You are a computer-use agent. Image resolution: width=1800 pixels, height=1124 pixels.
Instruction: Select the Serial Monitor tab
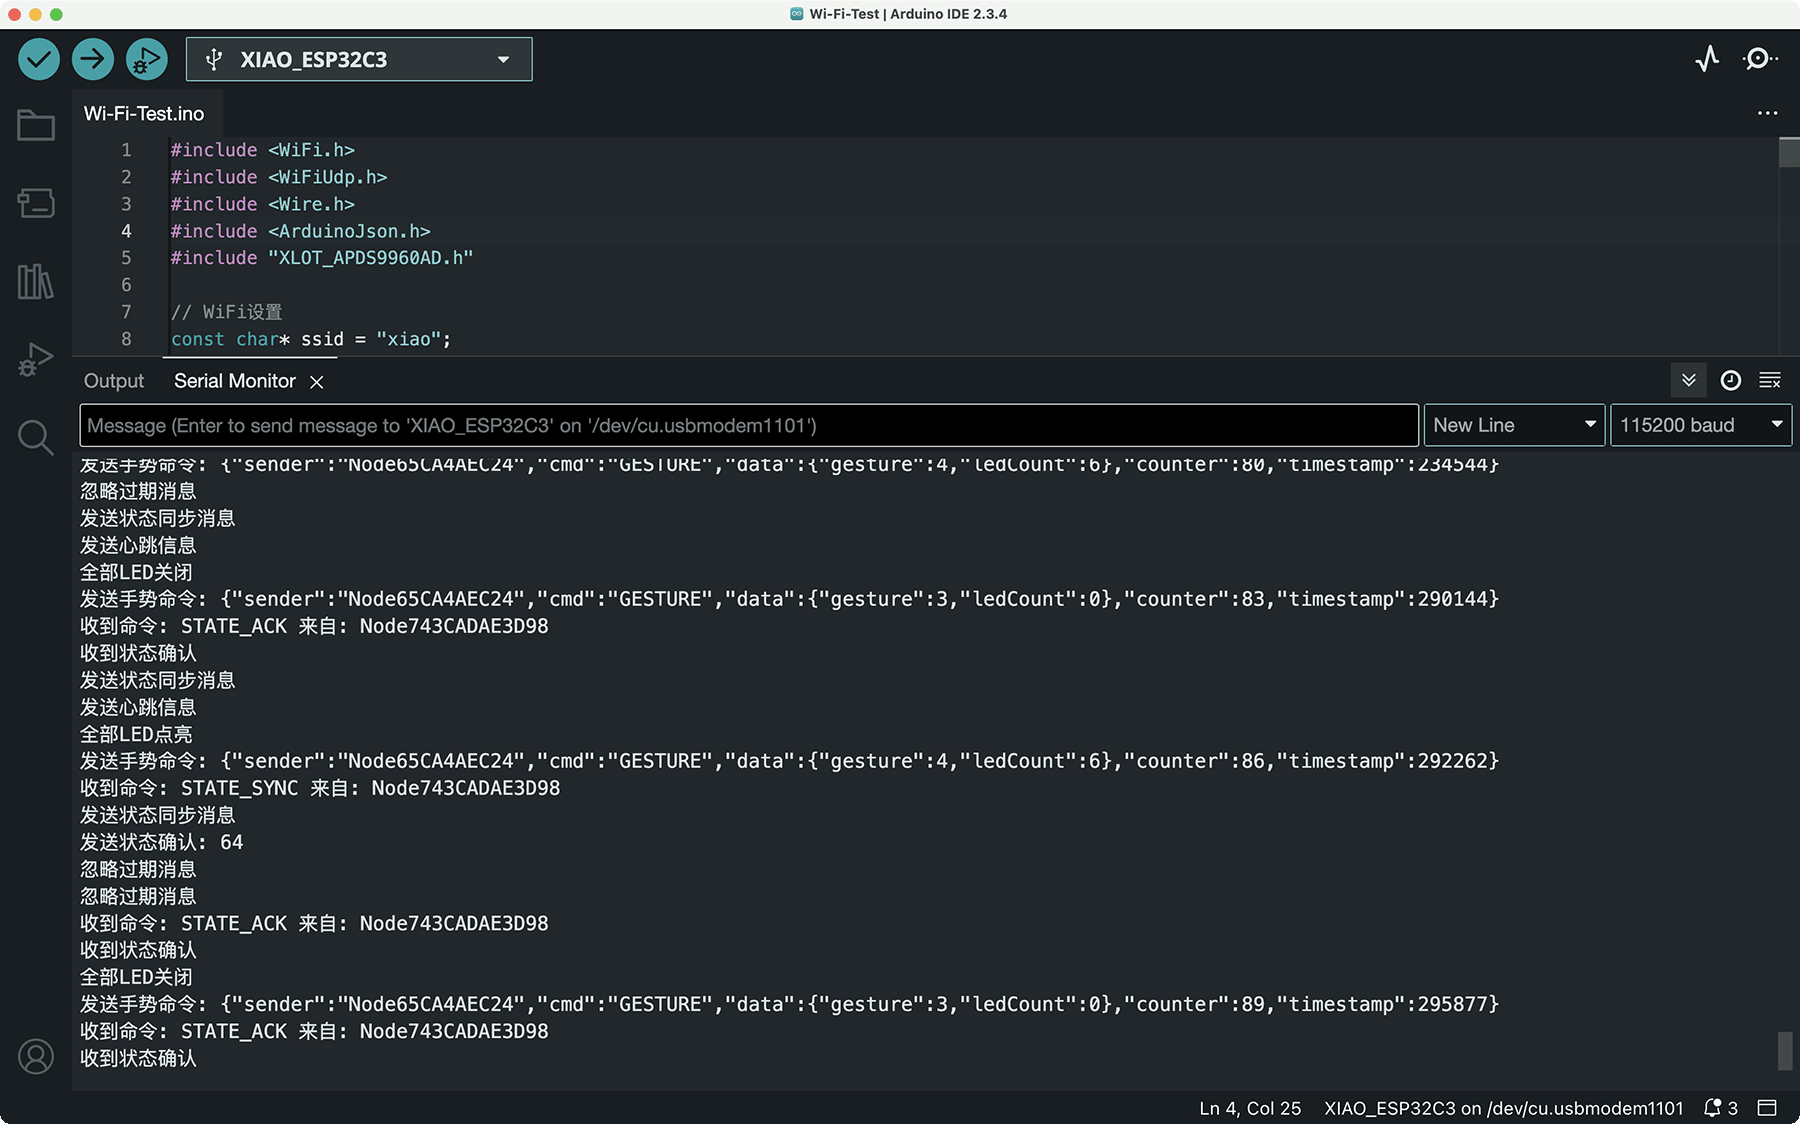(235, 381)
